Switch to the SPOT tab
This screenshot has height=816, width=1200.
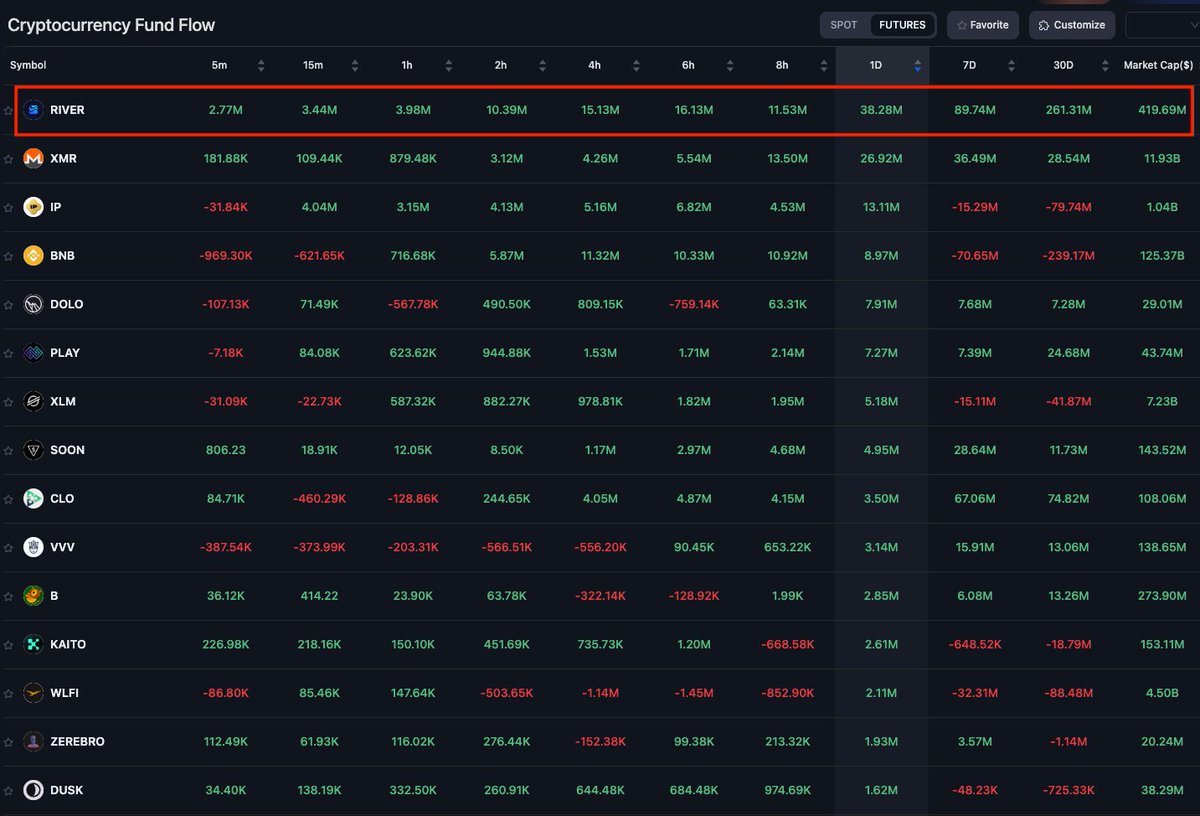(x=846, y=24)
